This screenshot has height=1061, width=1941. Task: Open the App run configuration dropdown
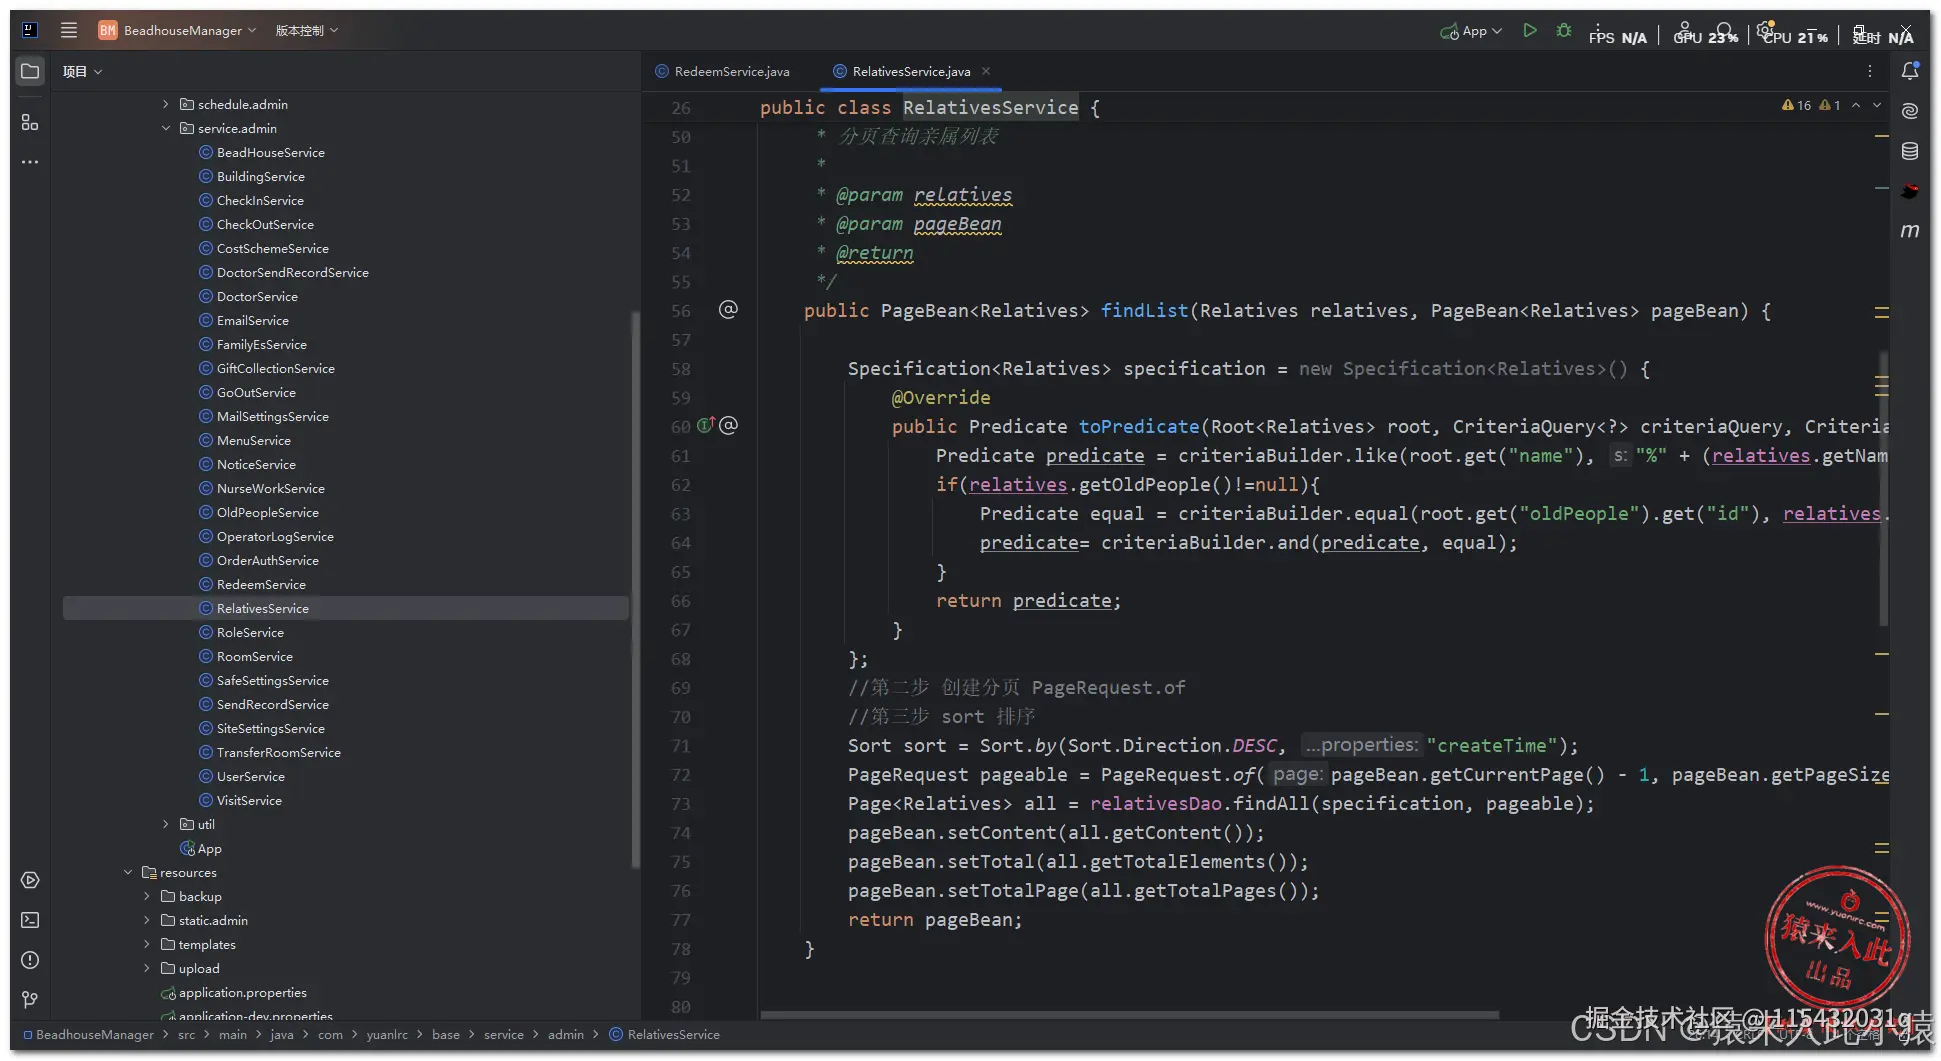pyautogui.click(x=1471, y=31)
